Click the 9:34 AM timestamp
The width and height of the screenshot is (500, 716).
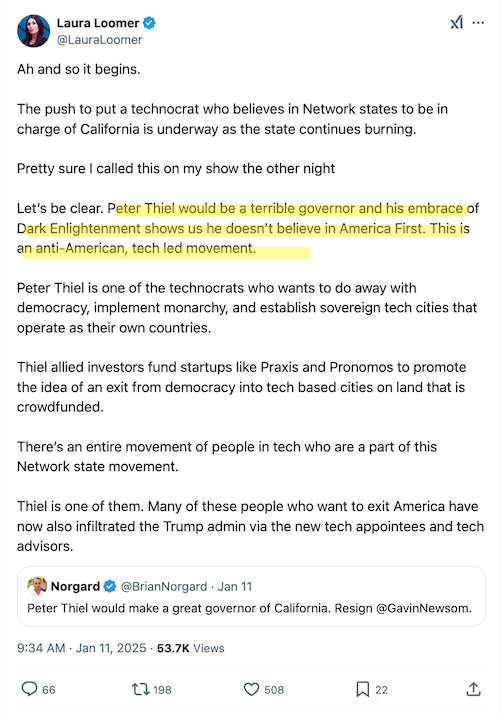41,648
